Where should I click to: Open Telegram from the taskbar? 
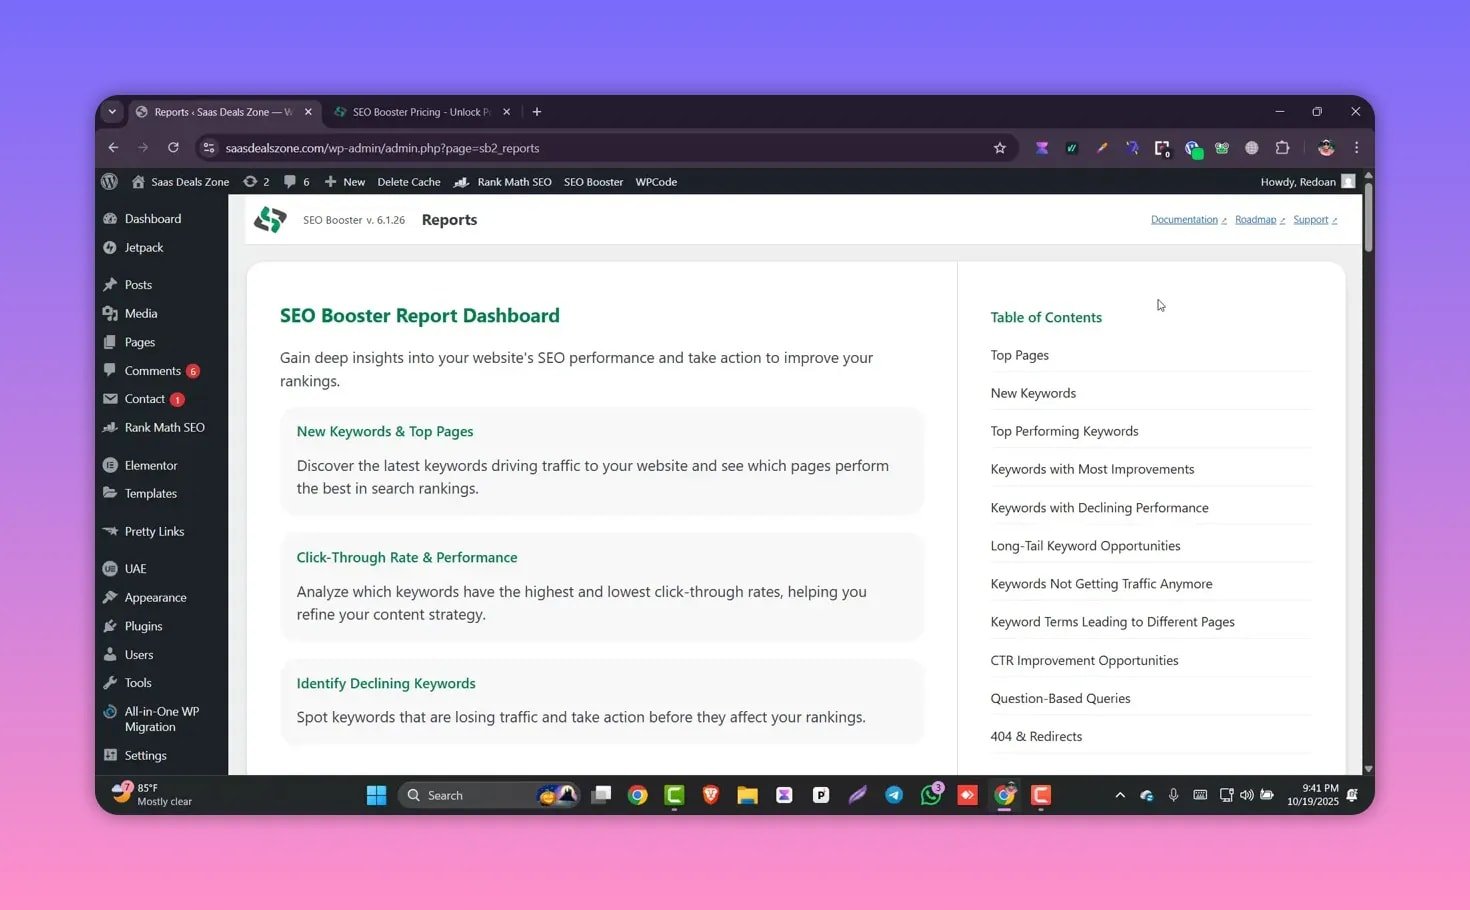click(x=894, y=795)
